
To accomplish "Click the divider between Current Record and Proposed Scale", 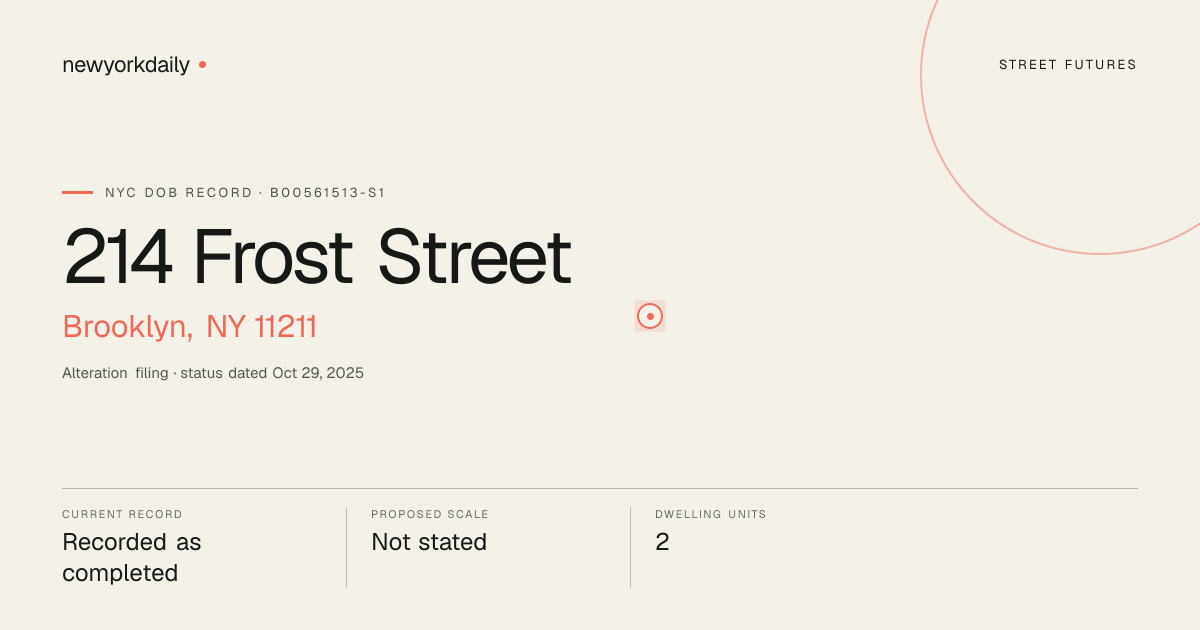I will point(346,547).
